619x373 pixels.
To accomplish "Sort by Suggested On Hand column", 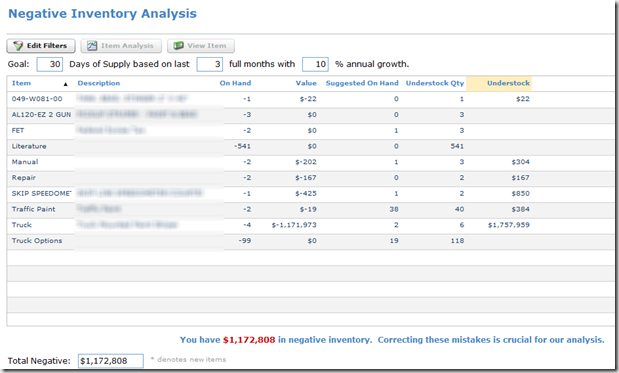I will [362, 83].
